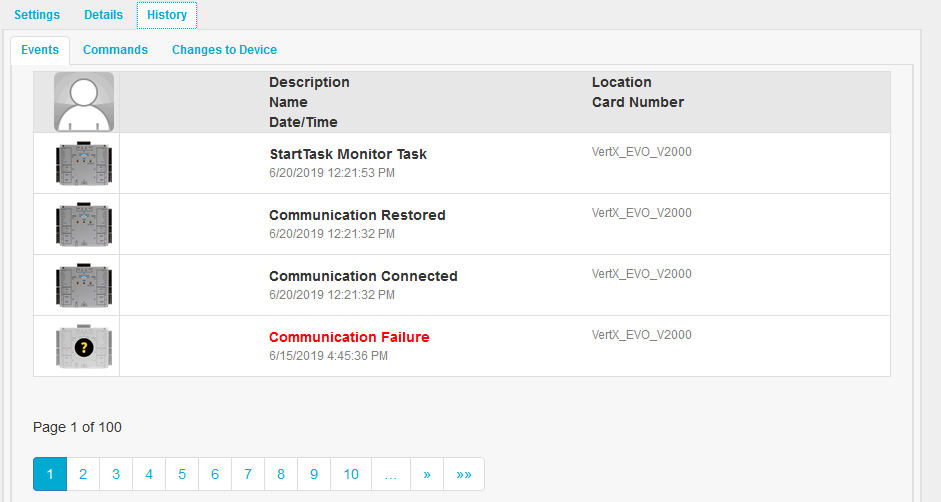Open the StartTask Monitor Task event
This screenshot has height=502, width=941.
348,154
